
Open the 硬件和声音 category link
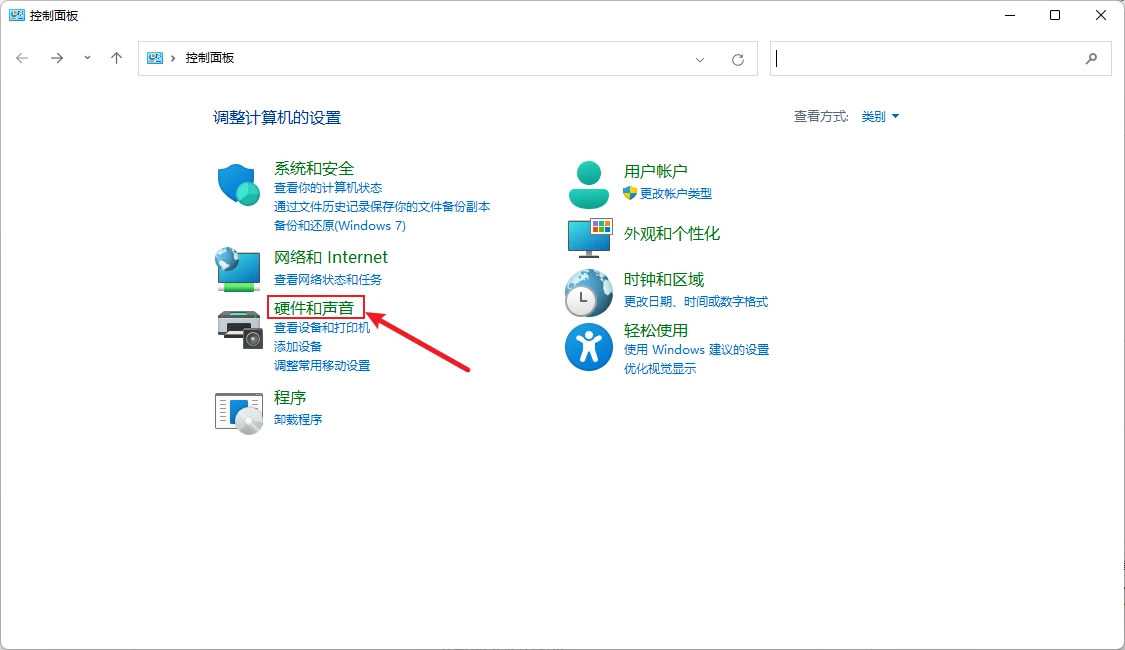coord(314,308)
